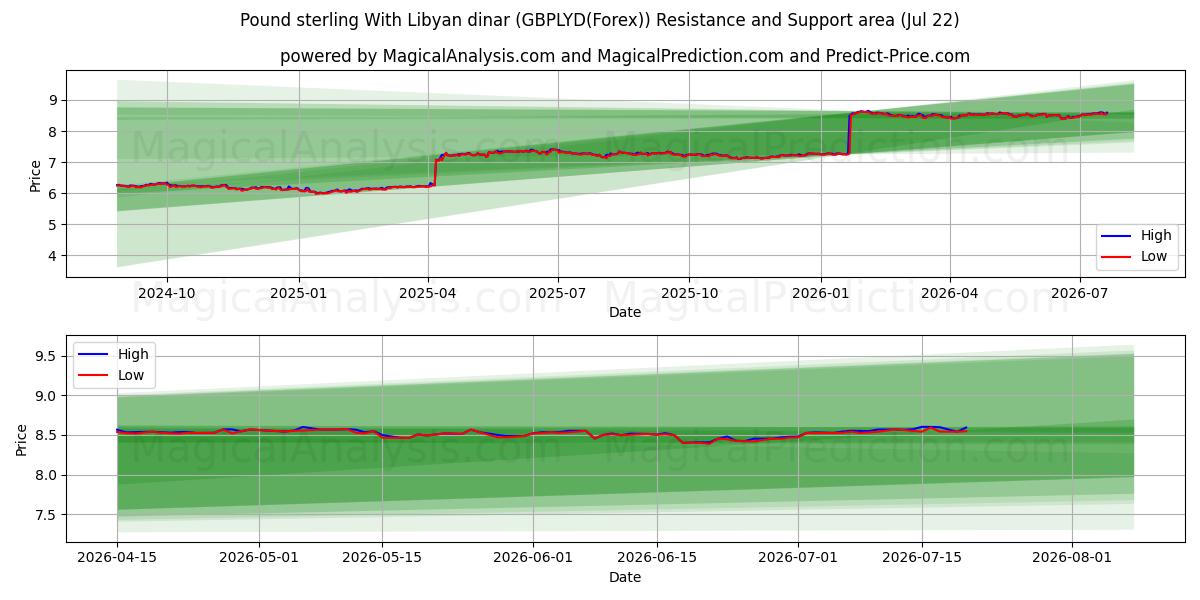Click the '2026-07' x-axis label
The width and height of the screenshot is (1200, 600).
(1079, 294)
